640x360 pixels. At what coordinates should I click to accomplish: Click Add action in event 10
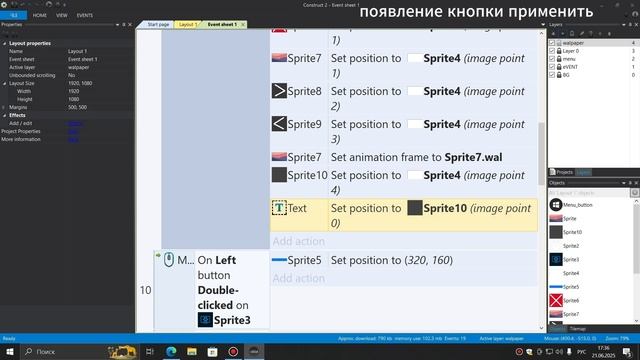point(299,278)
